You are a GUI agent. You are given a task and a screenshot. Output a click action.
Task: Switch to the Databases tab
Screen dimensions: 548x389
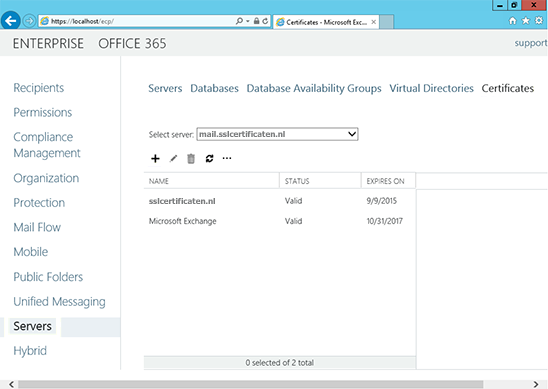click(x=214, y=88)
